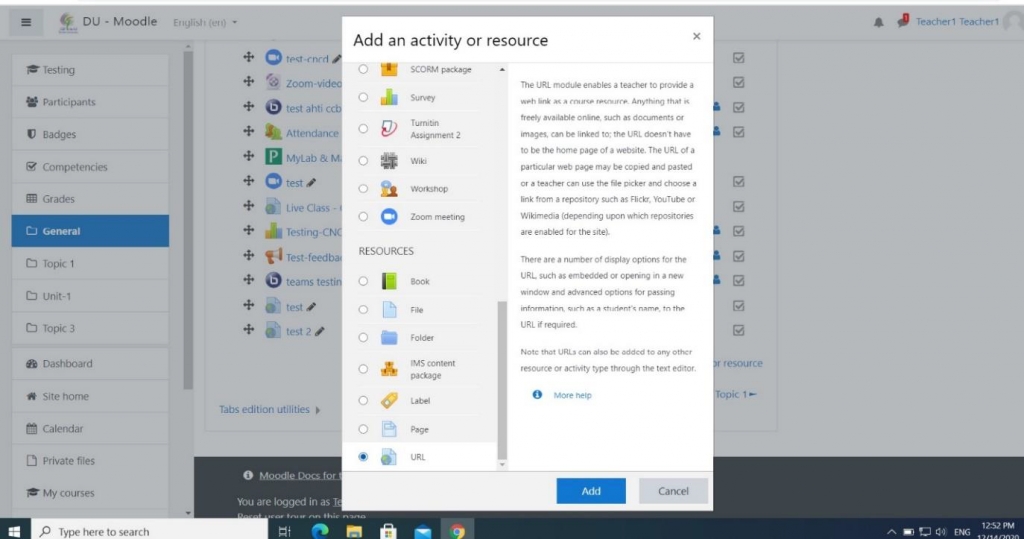
Task: Open the More help link
Action: coord(572,395)
